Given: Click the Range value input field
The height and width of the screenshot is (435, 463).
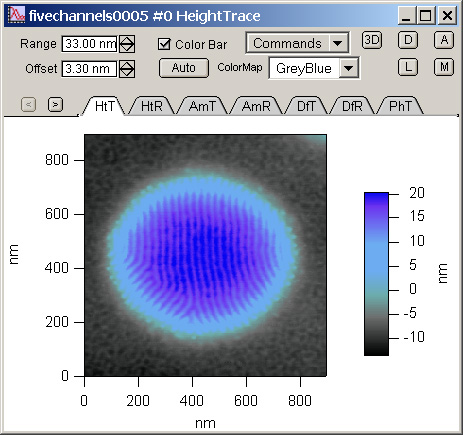Looking at the screenshot, I should point(89,44).
